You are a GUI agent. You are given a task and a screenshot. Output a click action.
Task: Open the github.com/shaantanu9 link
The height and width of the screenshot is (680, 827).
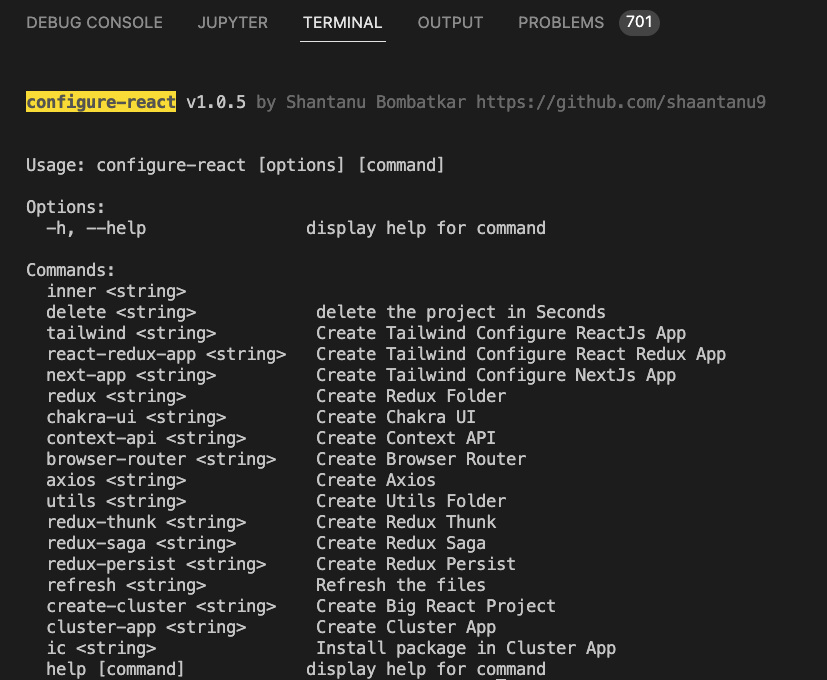pyautogui.click(x=621, y=102)
